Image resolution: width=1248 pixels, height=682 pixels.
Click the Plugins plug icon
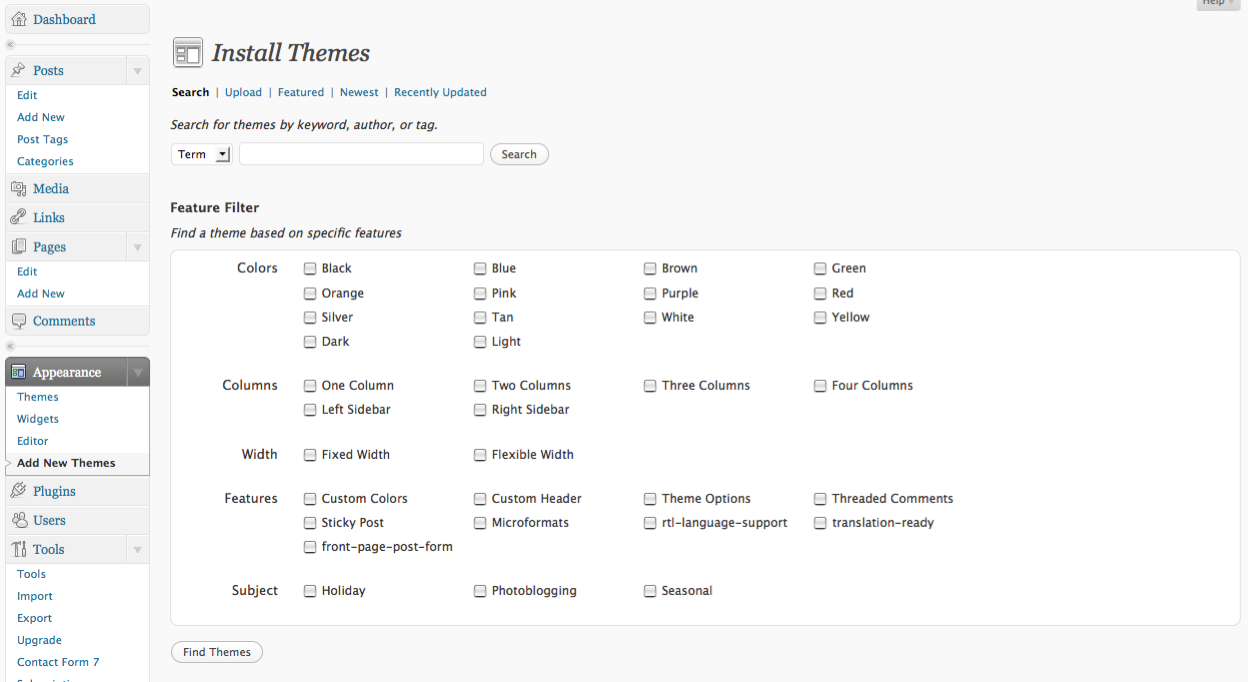[x=19, y=491]
